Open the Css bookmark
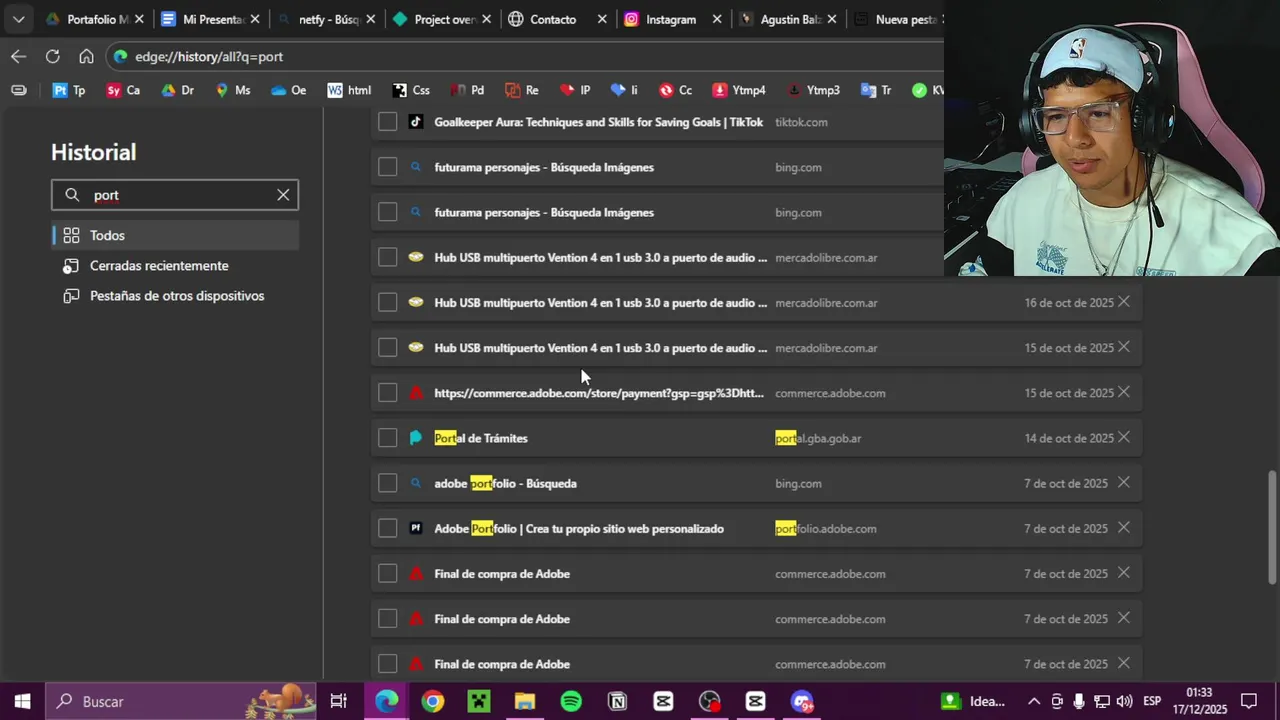Image resolution: width=1280 pixels, height=720 pixels. pyautogui.click(x=411, y=90)
